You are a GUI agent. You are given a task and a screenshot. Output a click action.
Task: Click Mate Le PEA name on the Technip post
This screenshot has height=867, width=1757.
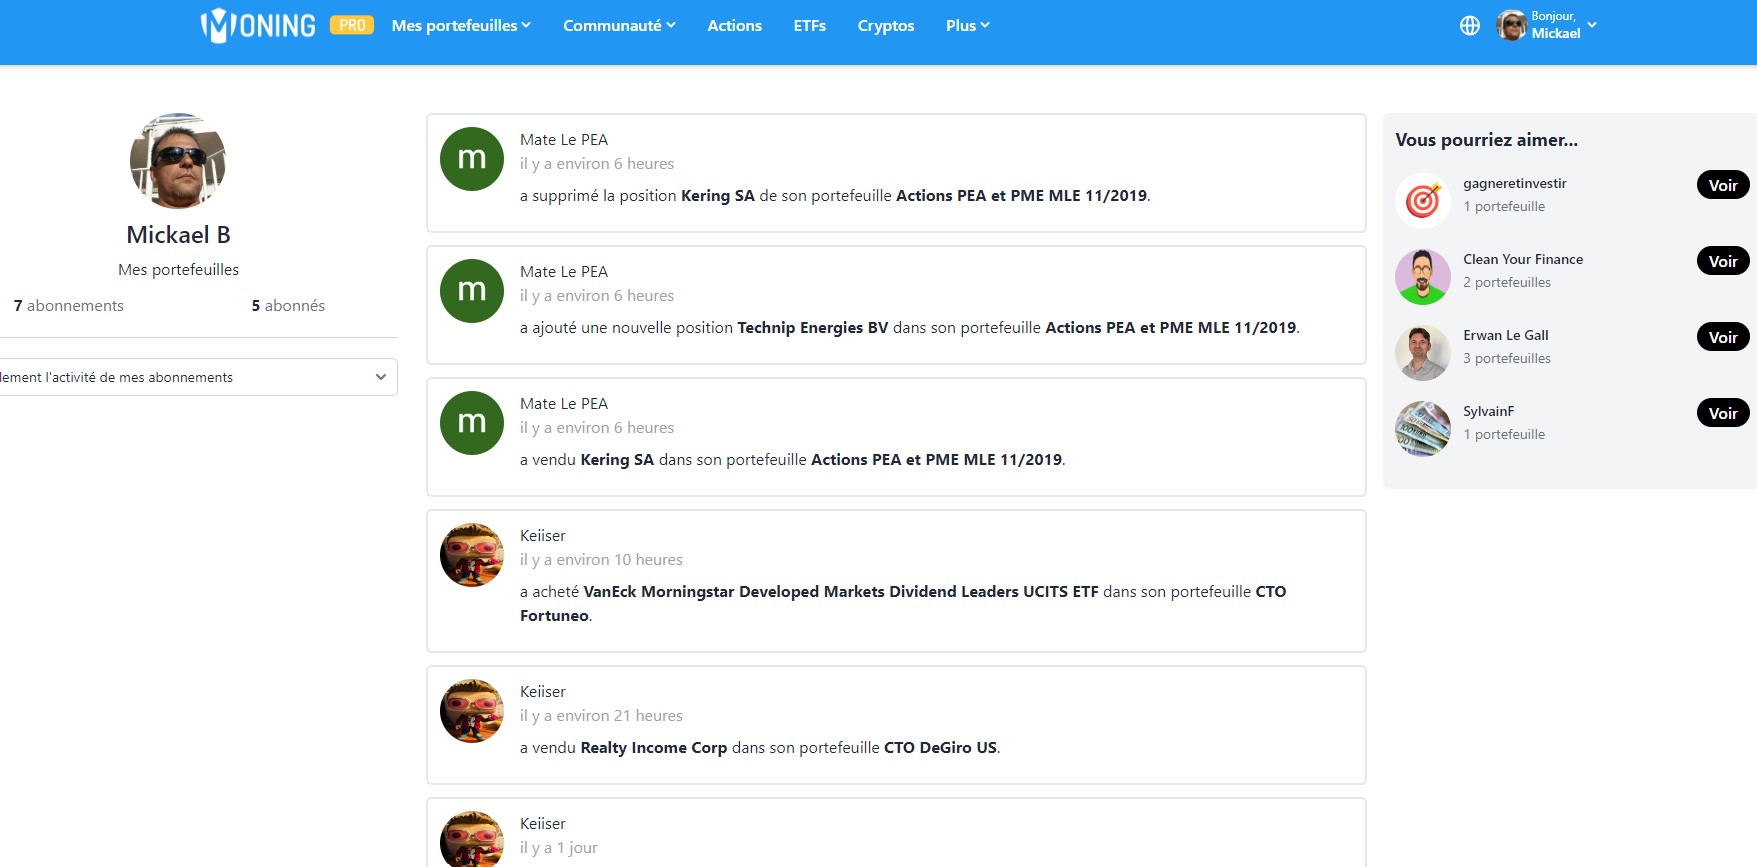[564, 271]
